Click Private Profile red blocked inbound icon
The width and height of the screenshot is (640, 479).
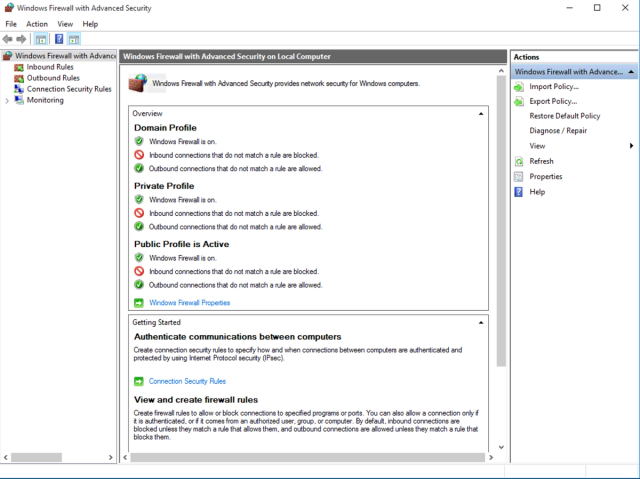tap(139, 213)
